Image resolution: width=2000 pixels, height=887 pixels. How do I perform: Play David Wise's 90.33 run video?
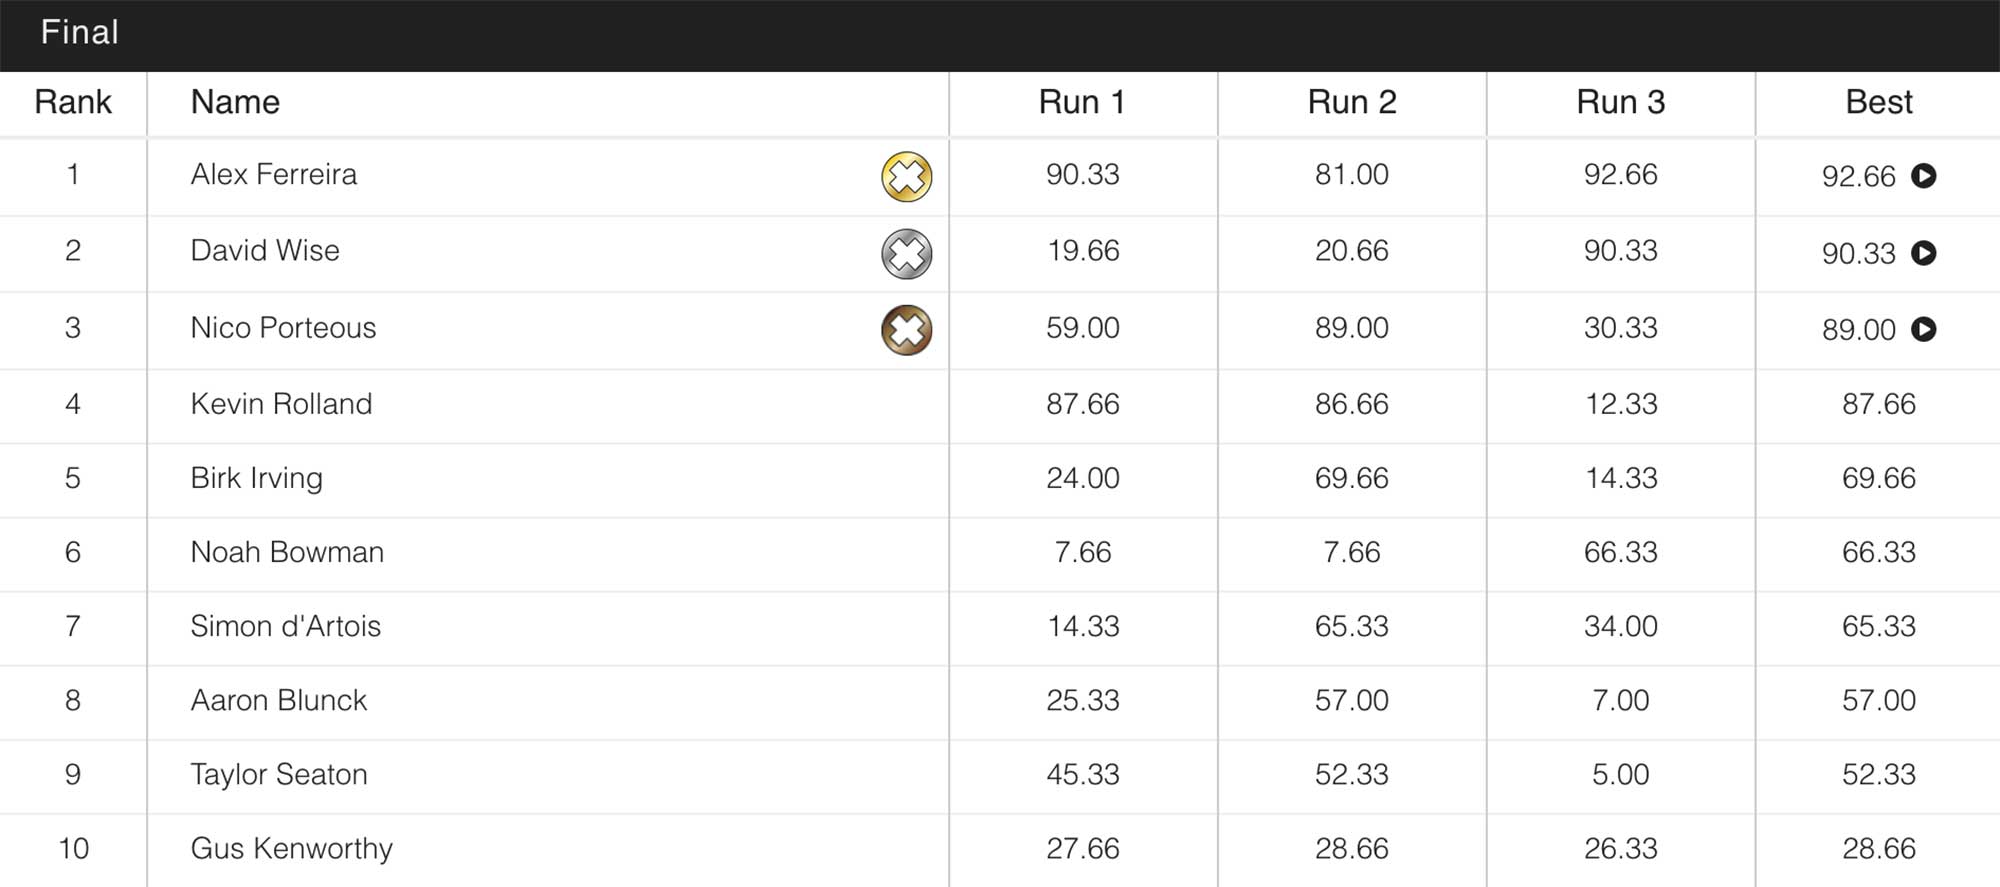(1923, 253)
